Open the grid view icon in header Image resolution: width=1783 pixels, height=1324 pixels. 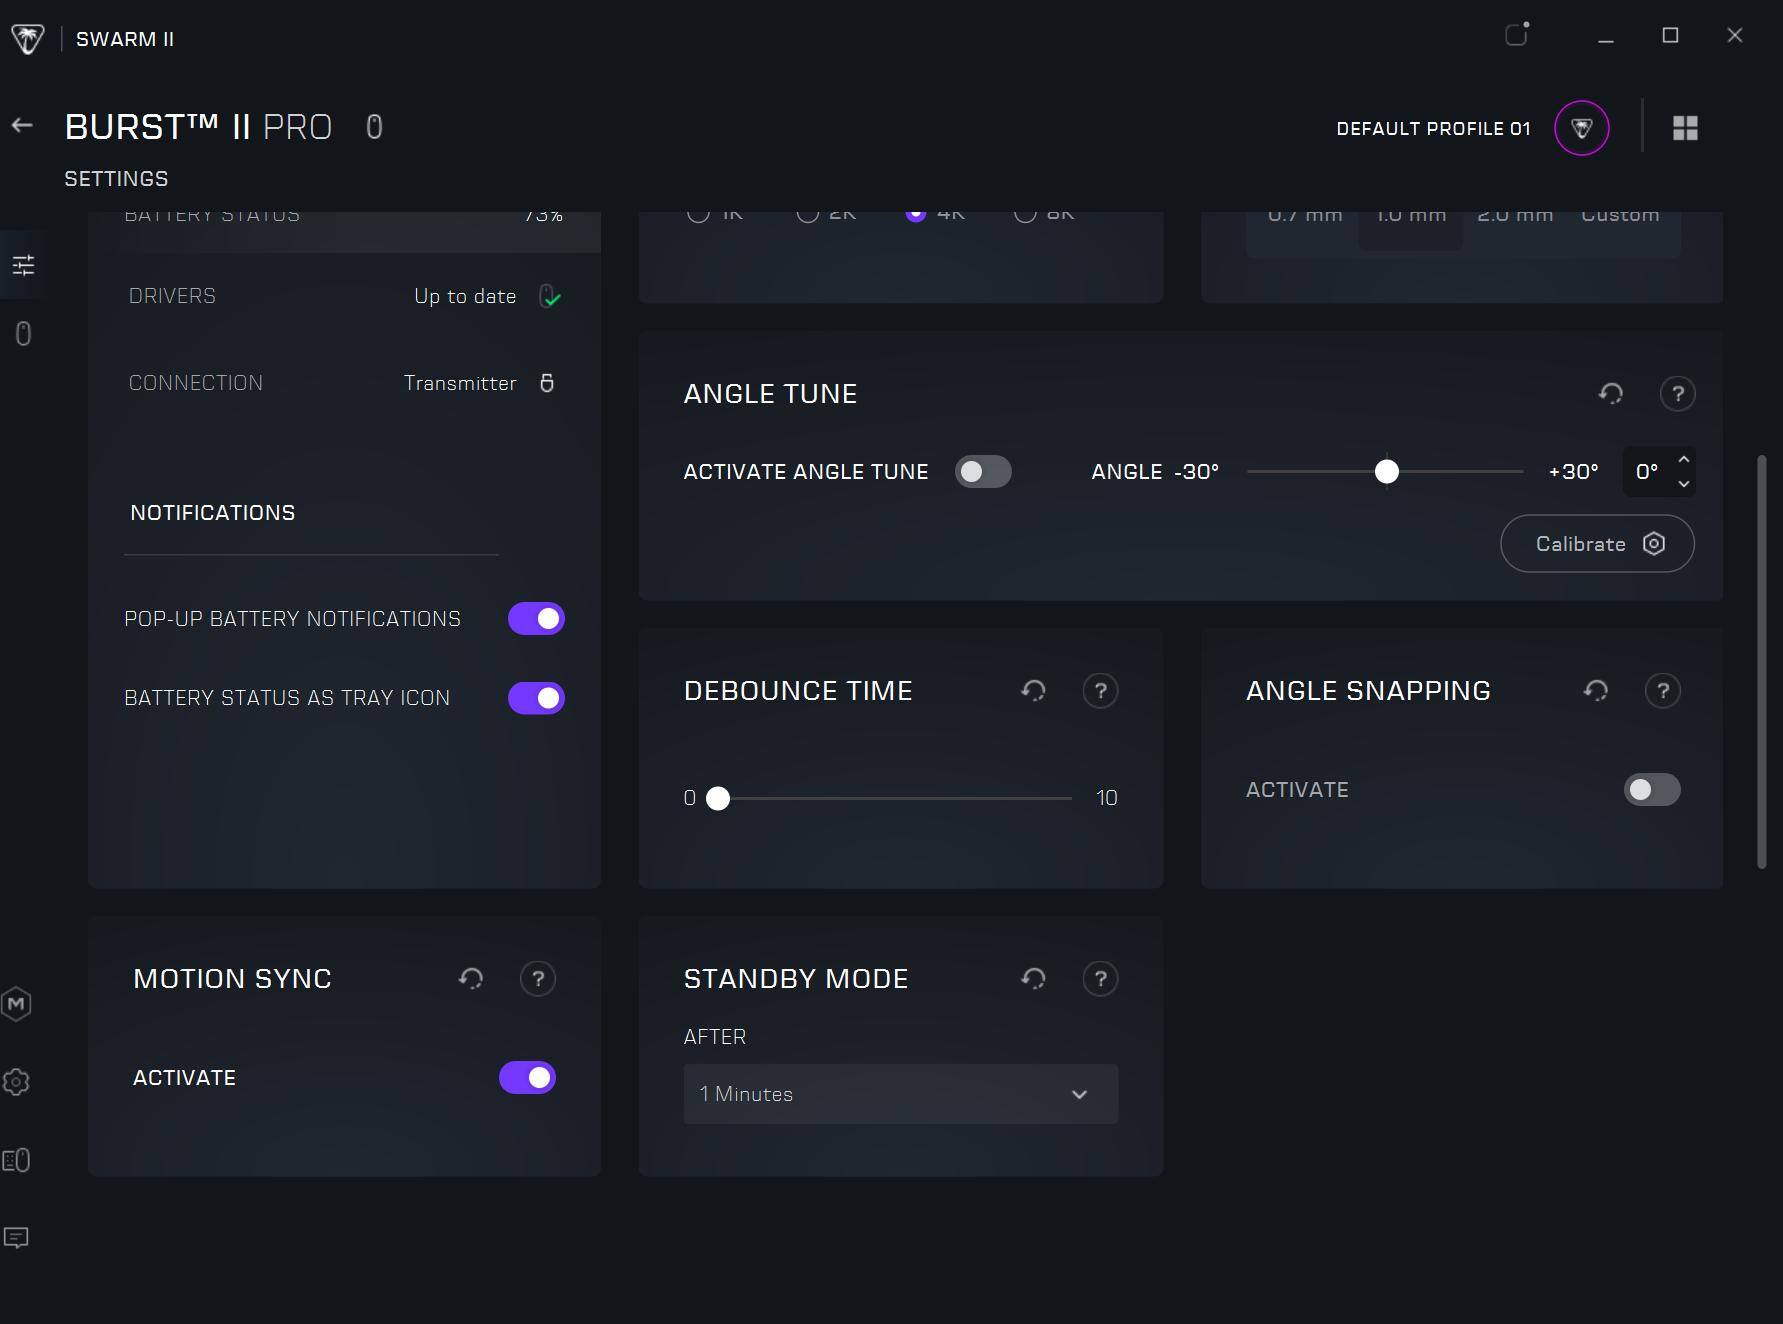pos(1685,128)
